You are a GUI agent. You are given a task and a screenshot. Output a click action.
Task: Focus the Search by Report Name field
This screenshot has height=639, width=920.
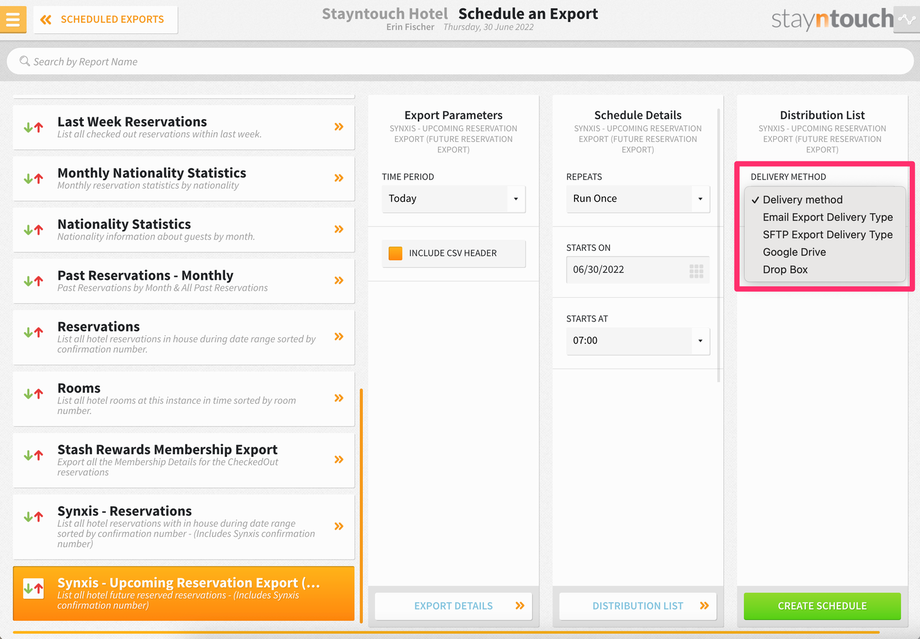tap(460, 61)
